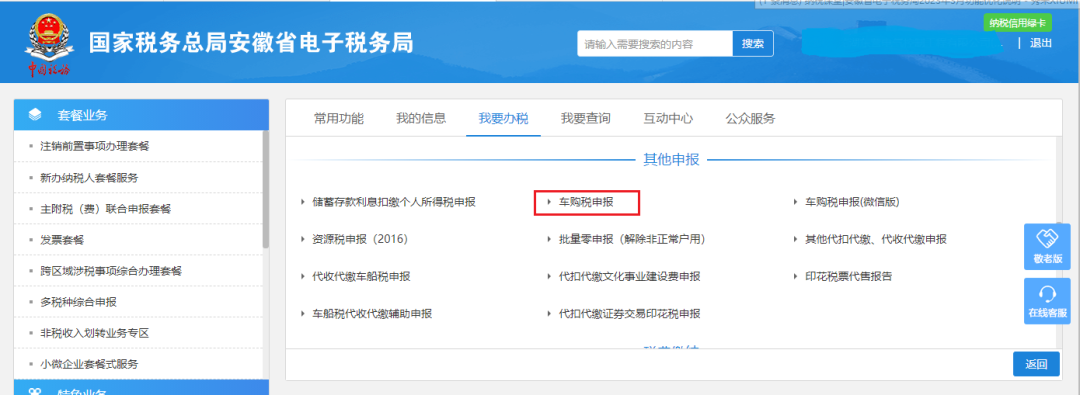Focus the search input field
The height and width of the screenshot is (395, 1080).
pos(655,43)
